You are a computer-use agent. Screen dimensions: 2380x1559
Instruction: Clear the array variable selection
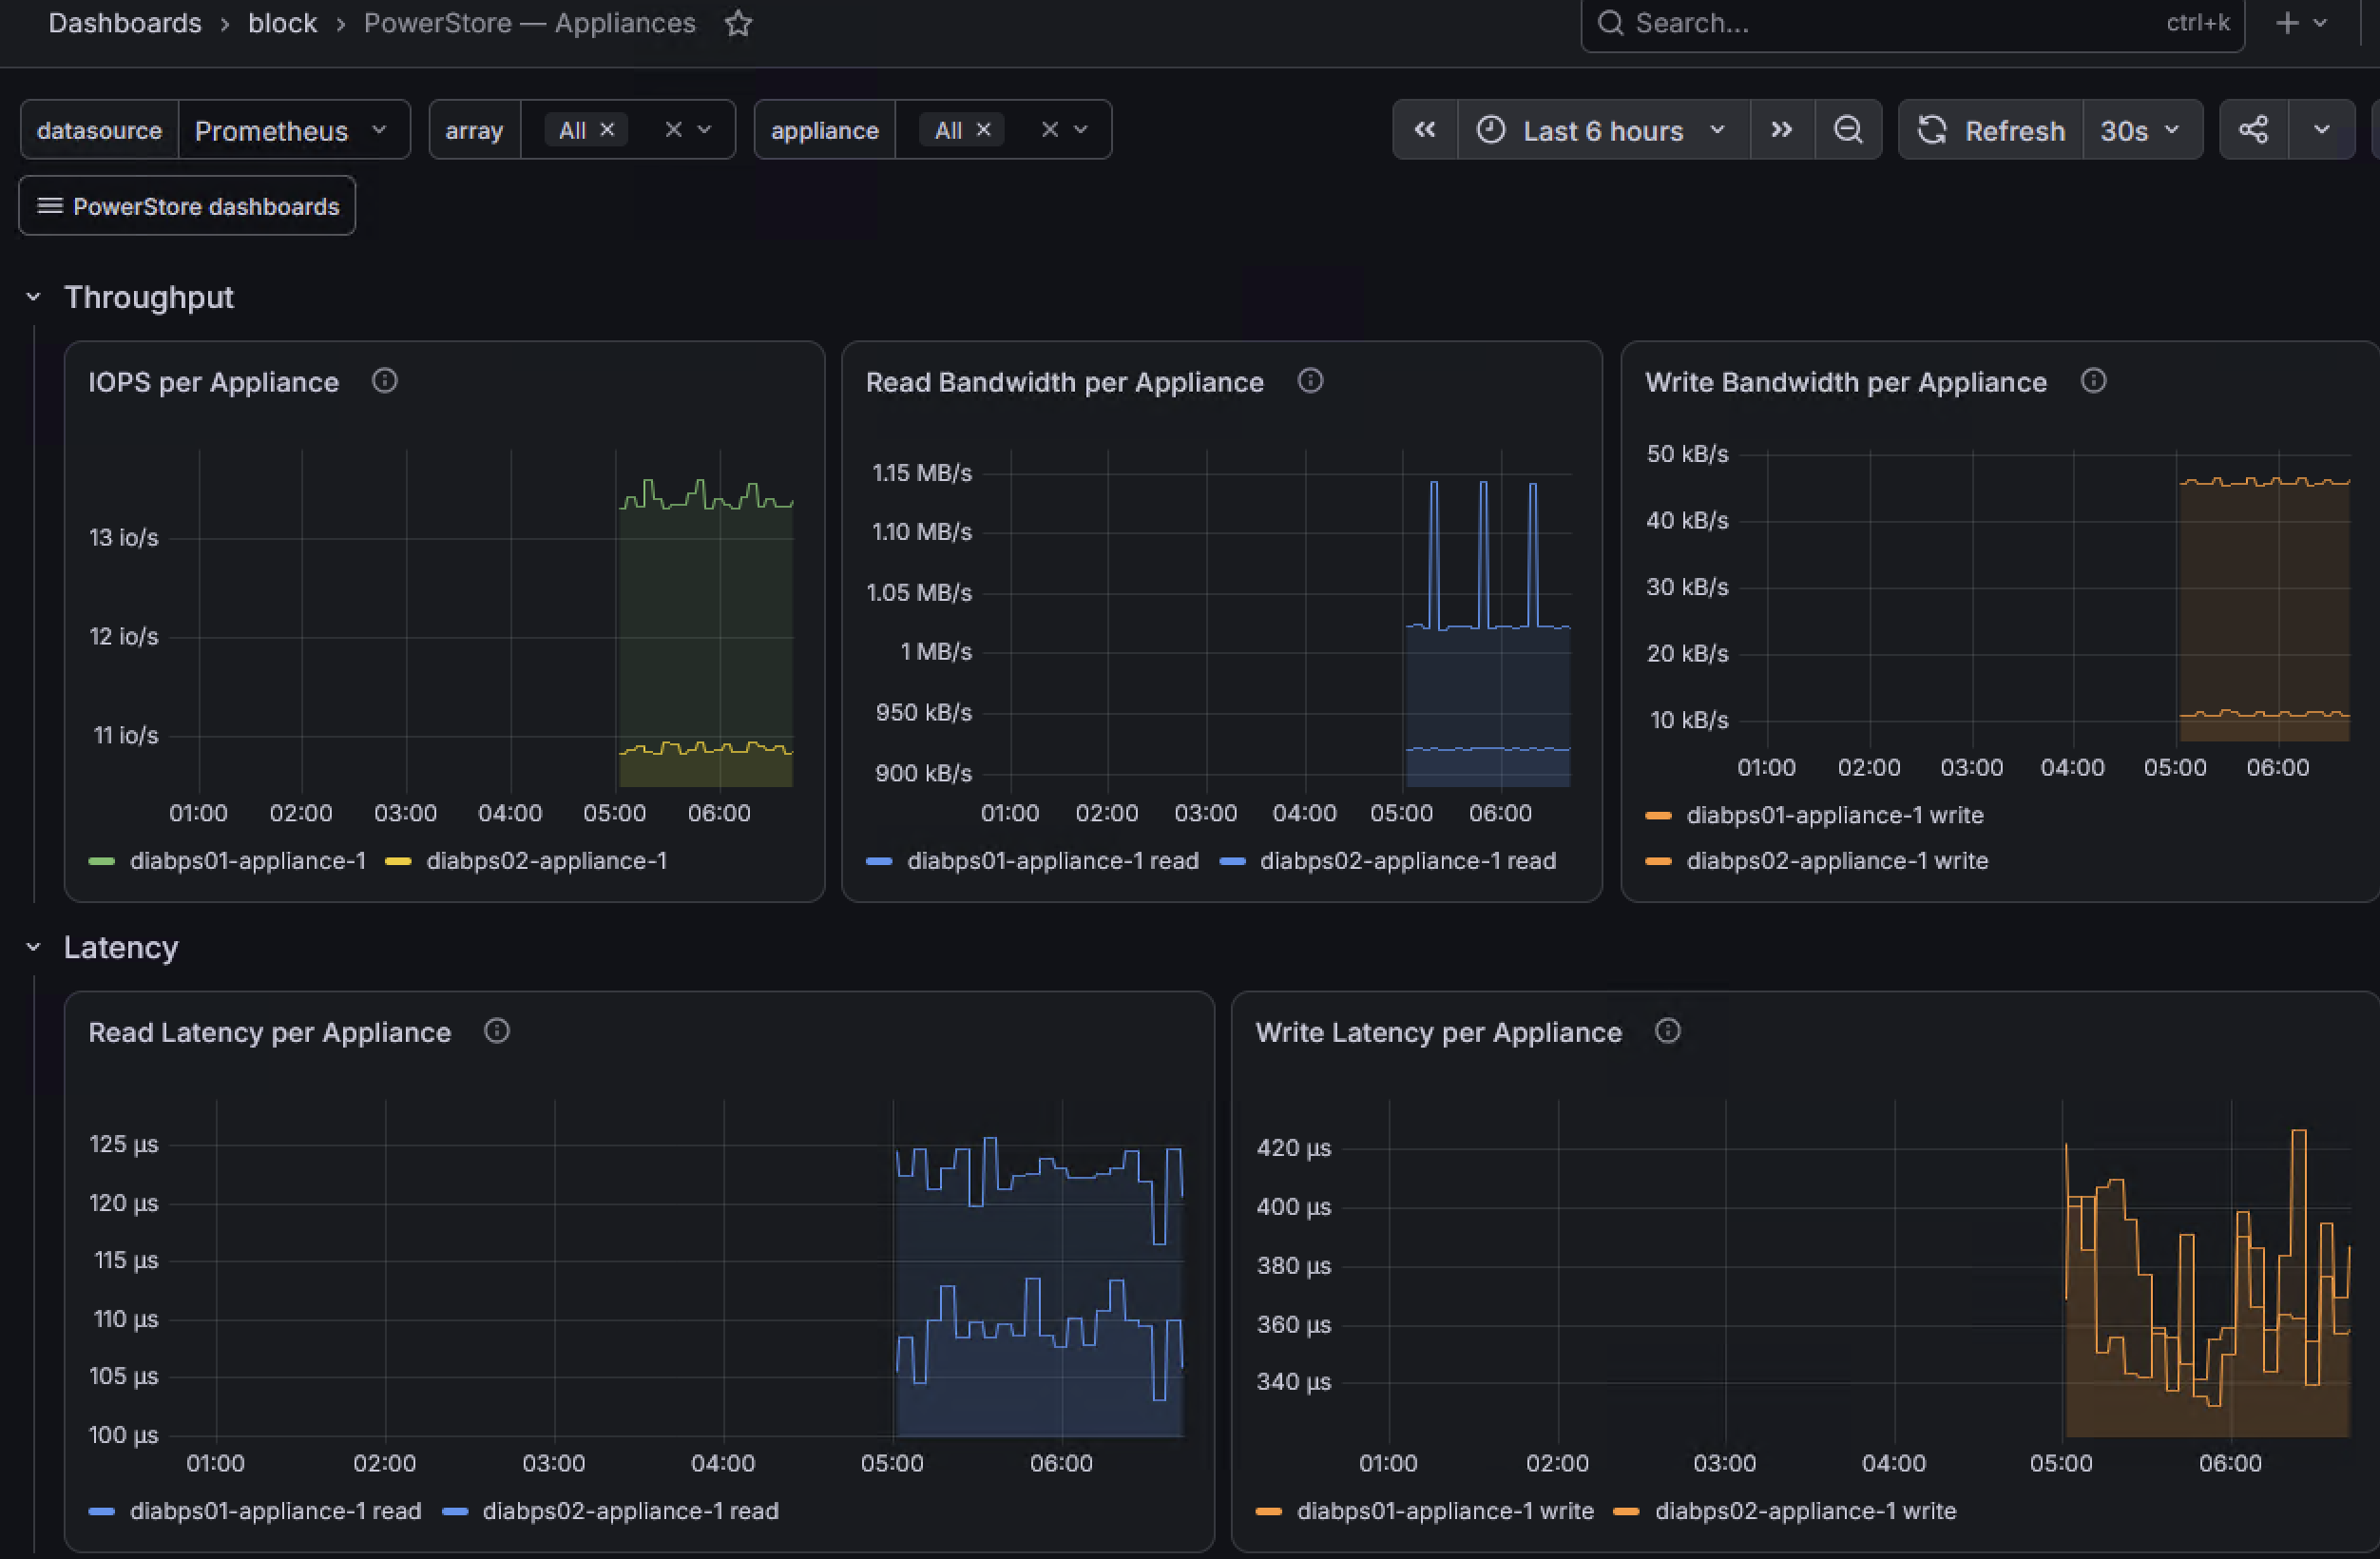(673, 130)
